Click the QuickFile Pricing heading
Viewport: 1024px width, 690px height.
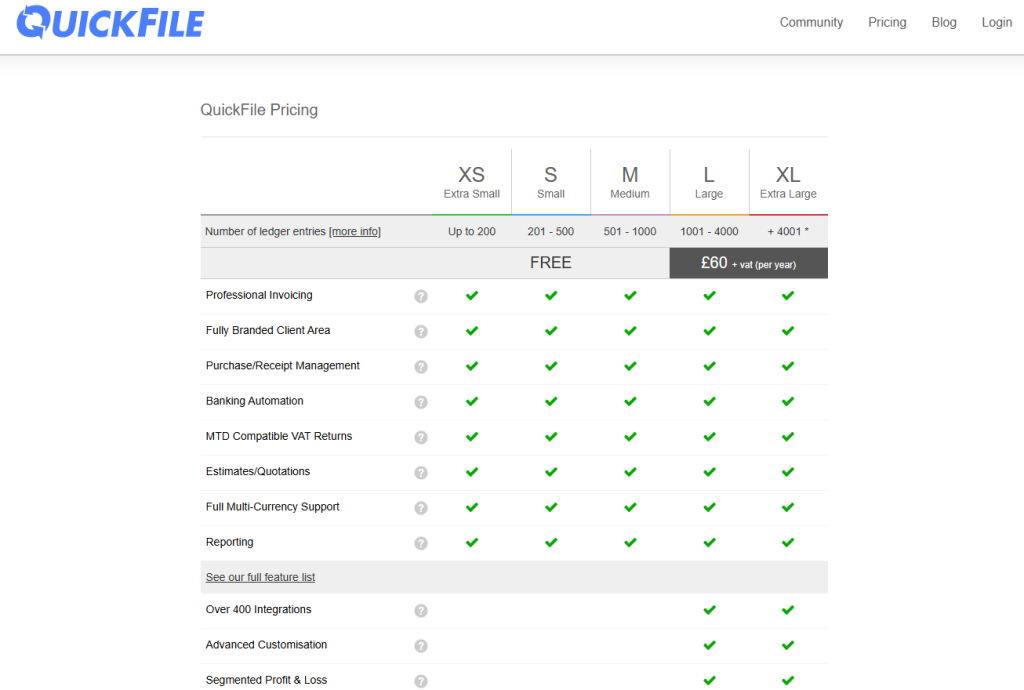[259, 110]
